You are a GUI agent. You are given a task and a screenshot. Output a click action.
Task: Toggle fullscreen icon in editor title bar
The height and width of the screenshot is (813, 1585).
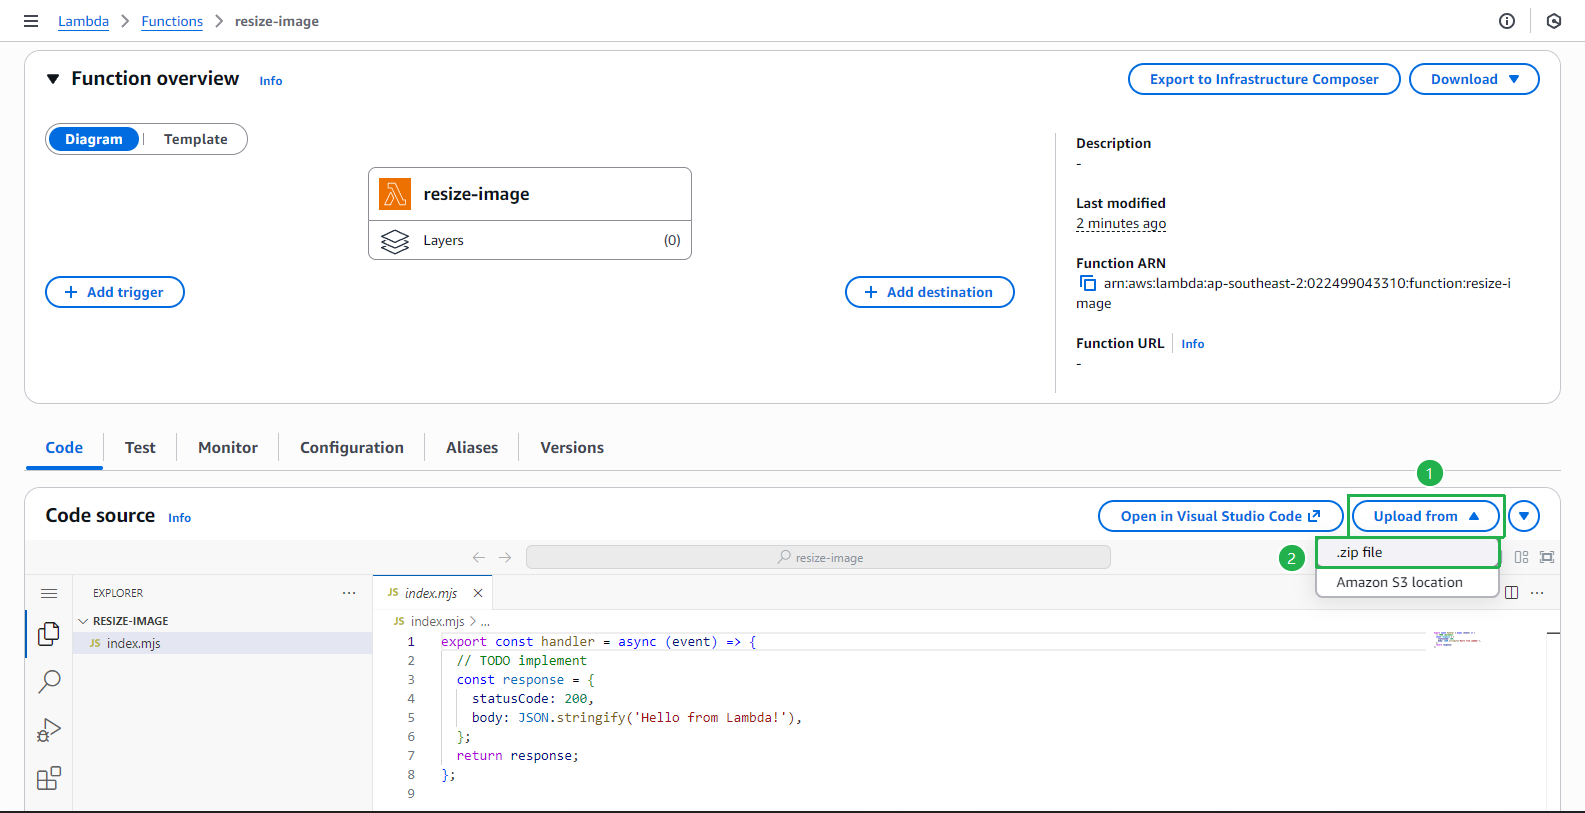(1547, 557)
